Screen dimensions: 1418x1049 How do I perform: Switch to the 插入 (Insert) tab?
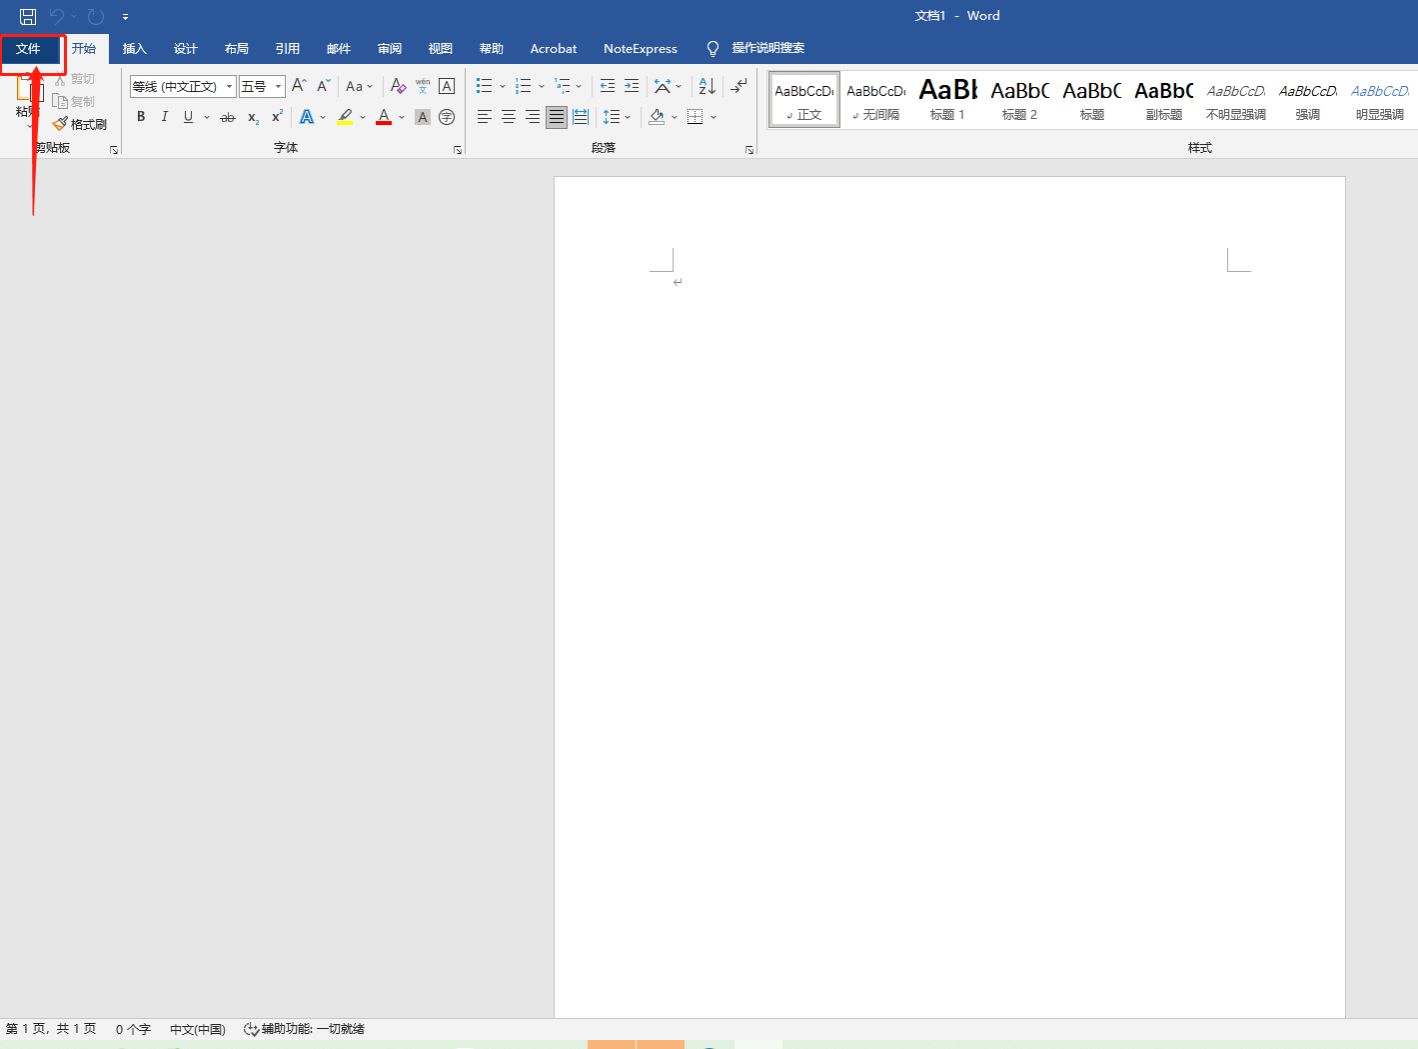point(134,48)
